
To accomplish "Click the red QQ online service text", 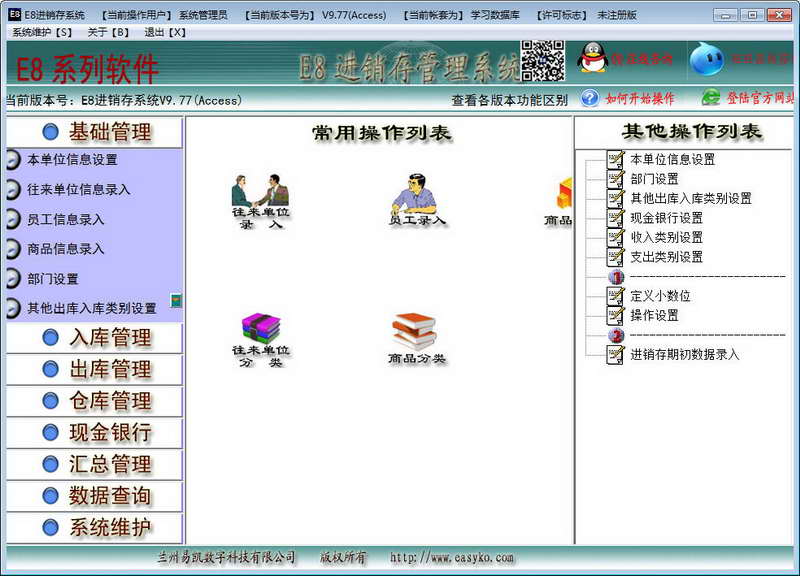I will [x=642, y=59].
